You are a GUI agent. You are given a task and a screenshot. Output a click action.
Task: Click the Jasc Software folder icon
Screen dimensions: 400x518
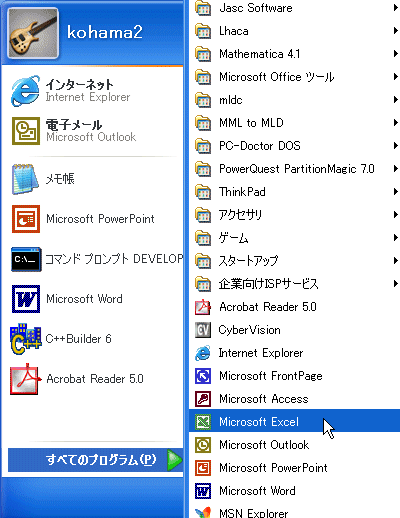[203, 8]
